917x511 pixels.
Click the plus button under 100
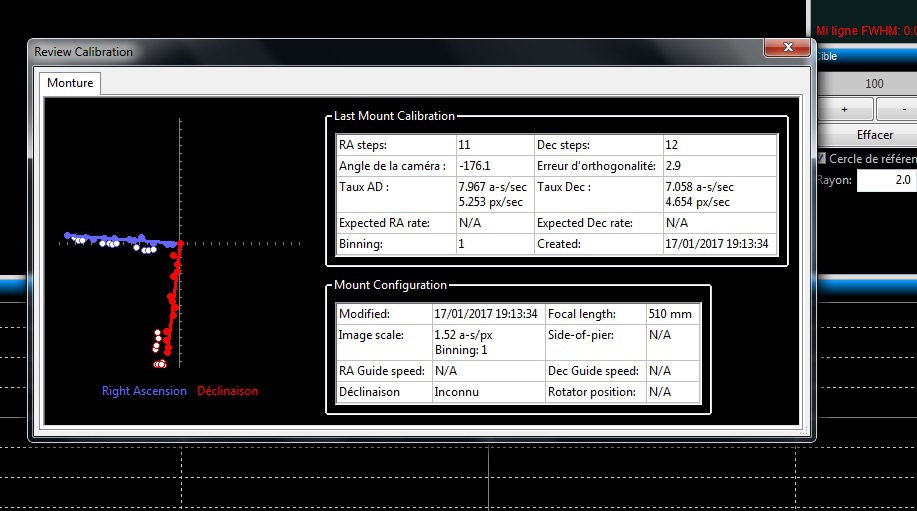(844, 109)
